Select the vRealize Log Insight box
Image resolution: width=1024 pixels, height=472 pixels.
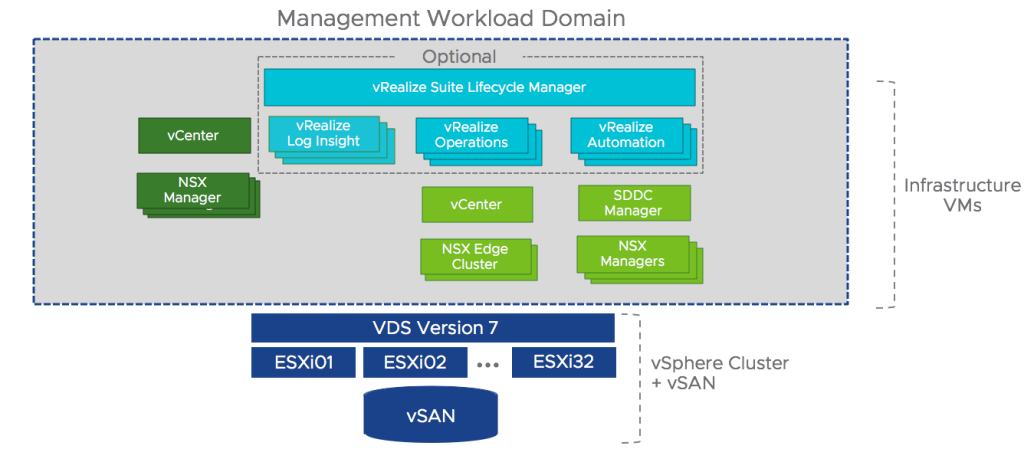(x=323, y=135)
